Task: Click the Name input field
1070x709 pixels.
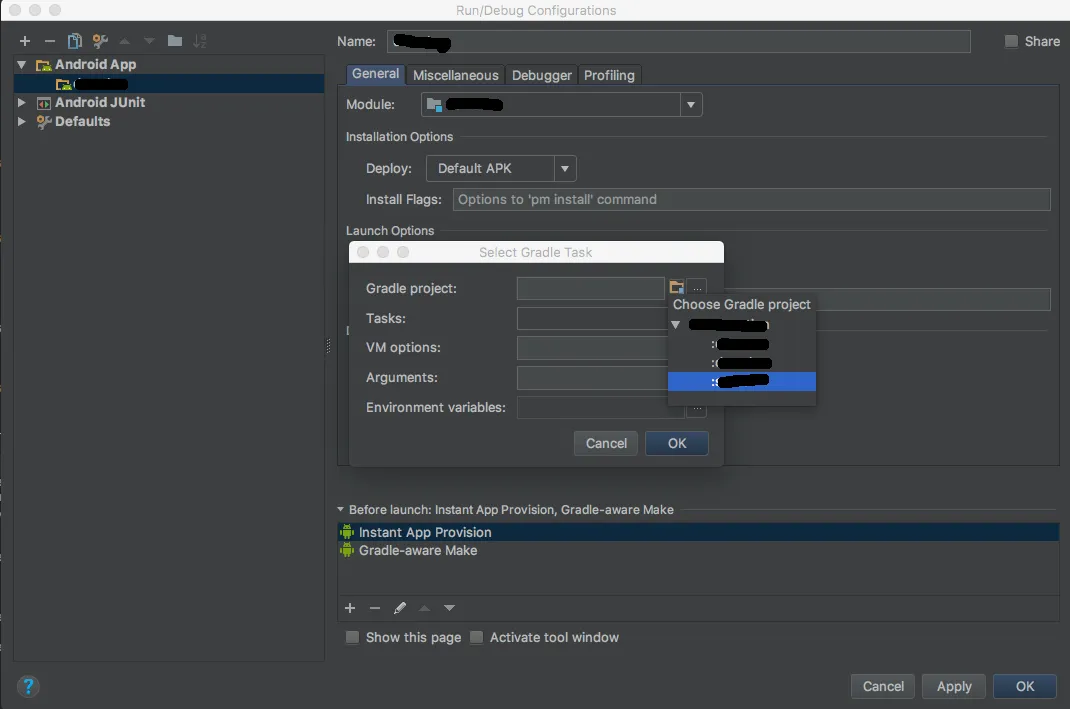Action: [678, 42]
